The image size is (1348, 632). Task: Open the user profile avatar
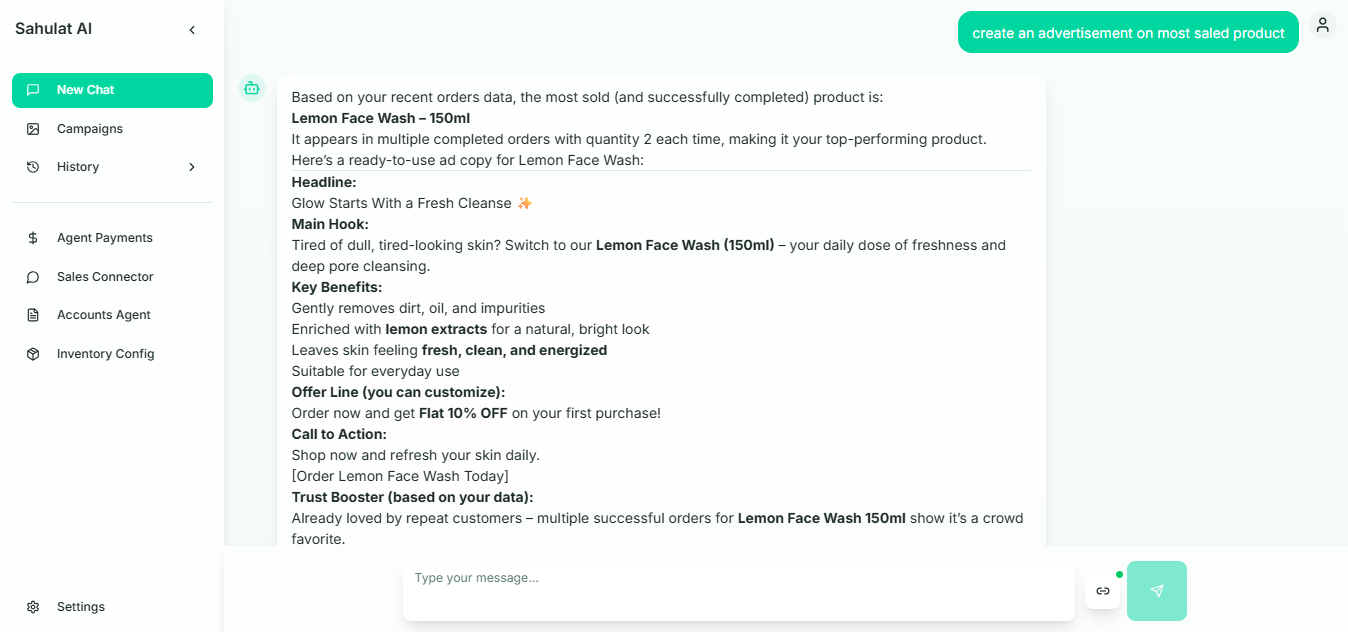pyautogui.click(x=1322, y=26)
